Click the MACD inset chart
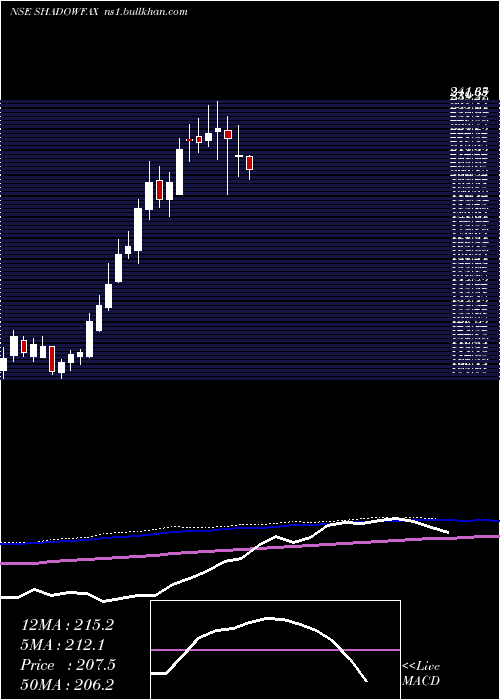500x700 pixels. pos(275,650)
